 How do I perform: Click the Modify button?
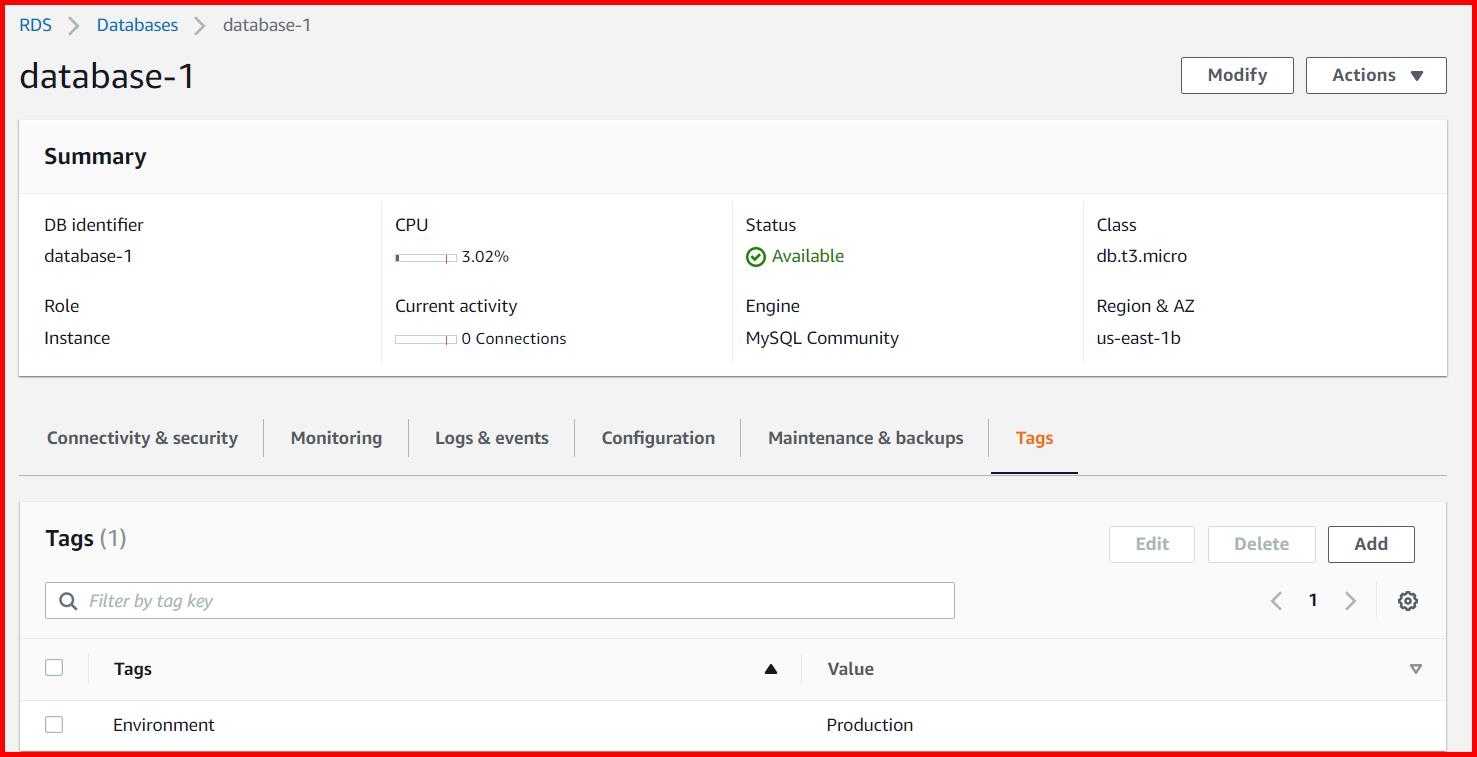click(1237, 75)
